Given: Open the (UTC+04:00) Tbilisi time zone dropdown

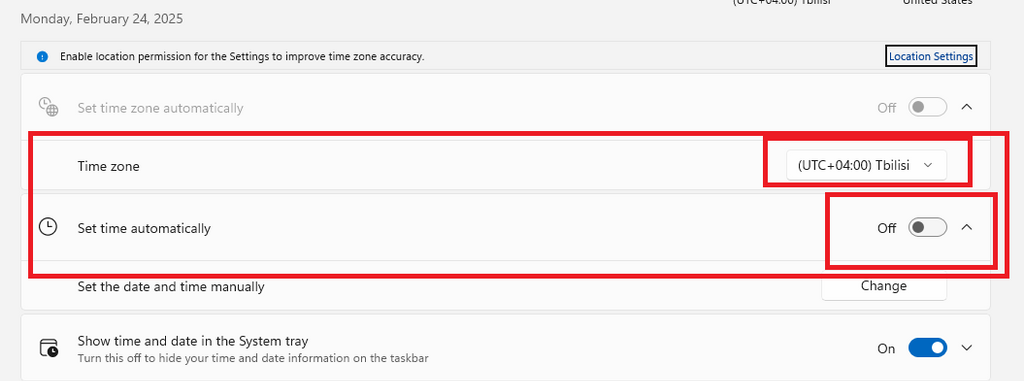Looking at the screenshot, I should (x=857, y=166).
